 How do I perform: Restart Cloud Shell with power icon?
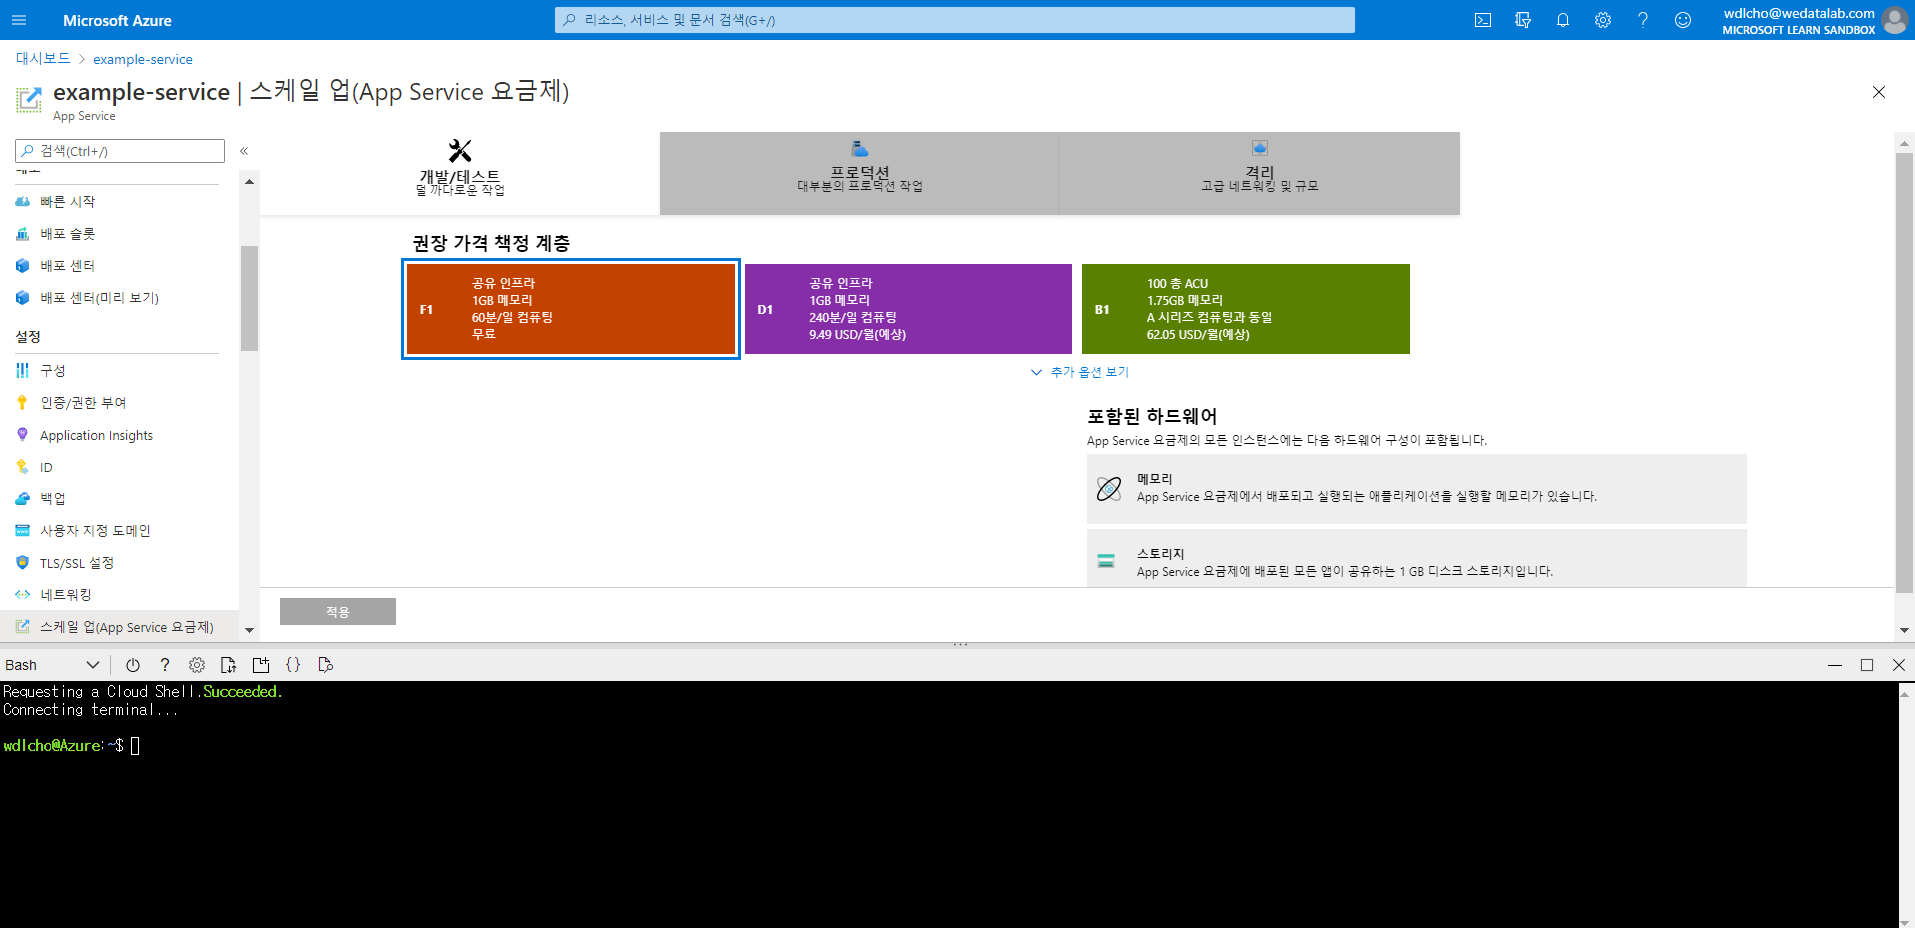coord(133,665)
